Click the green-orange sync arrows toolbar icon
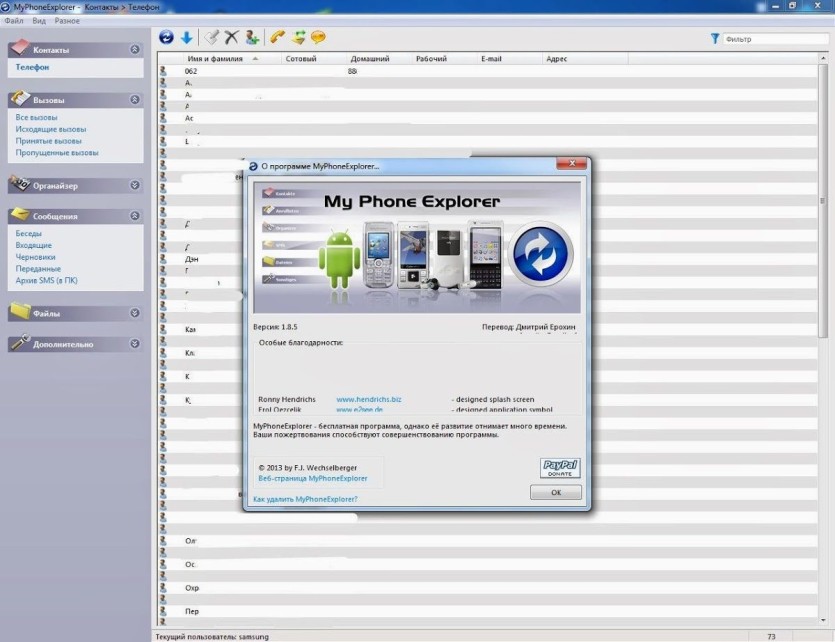 pos(299,37)
